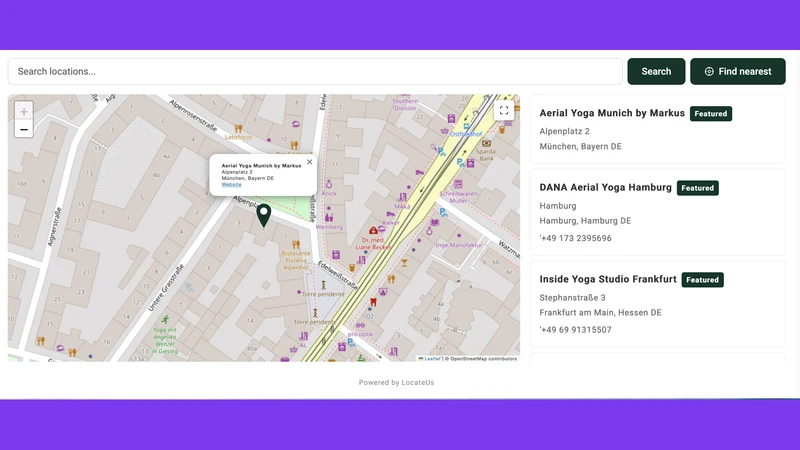Click Frankfurt am Main, Hessen DE text
Screen dimensions: 800x450
pos(601,313)
